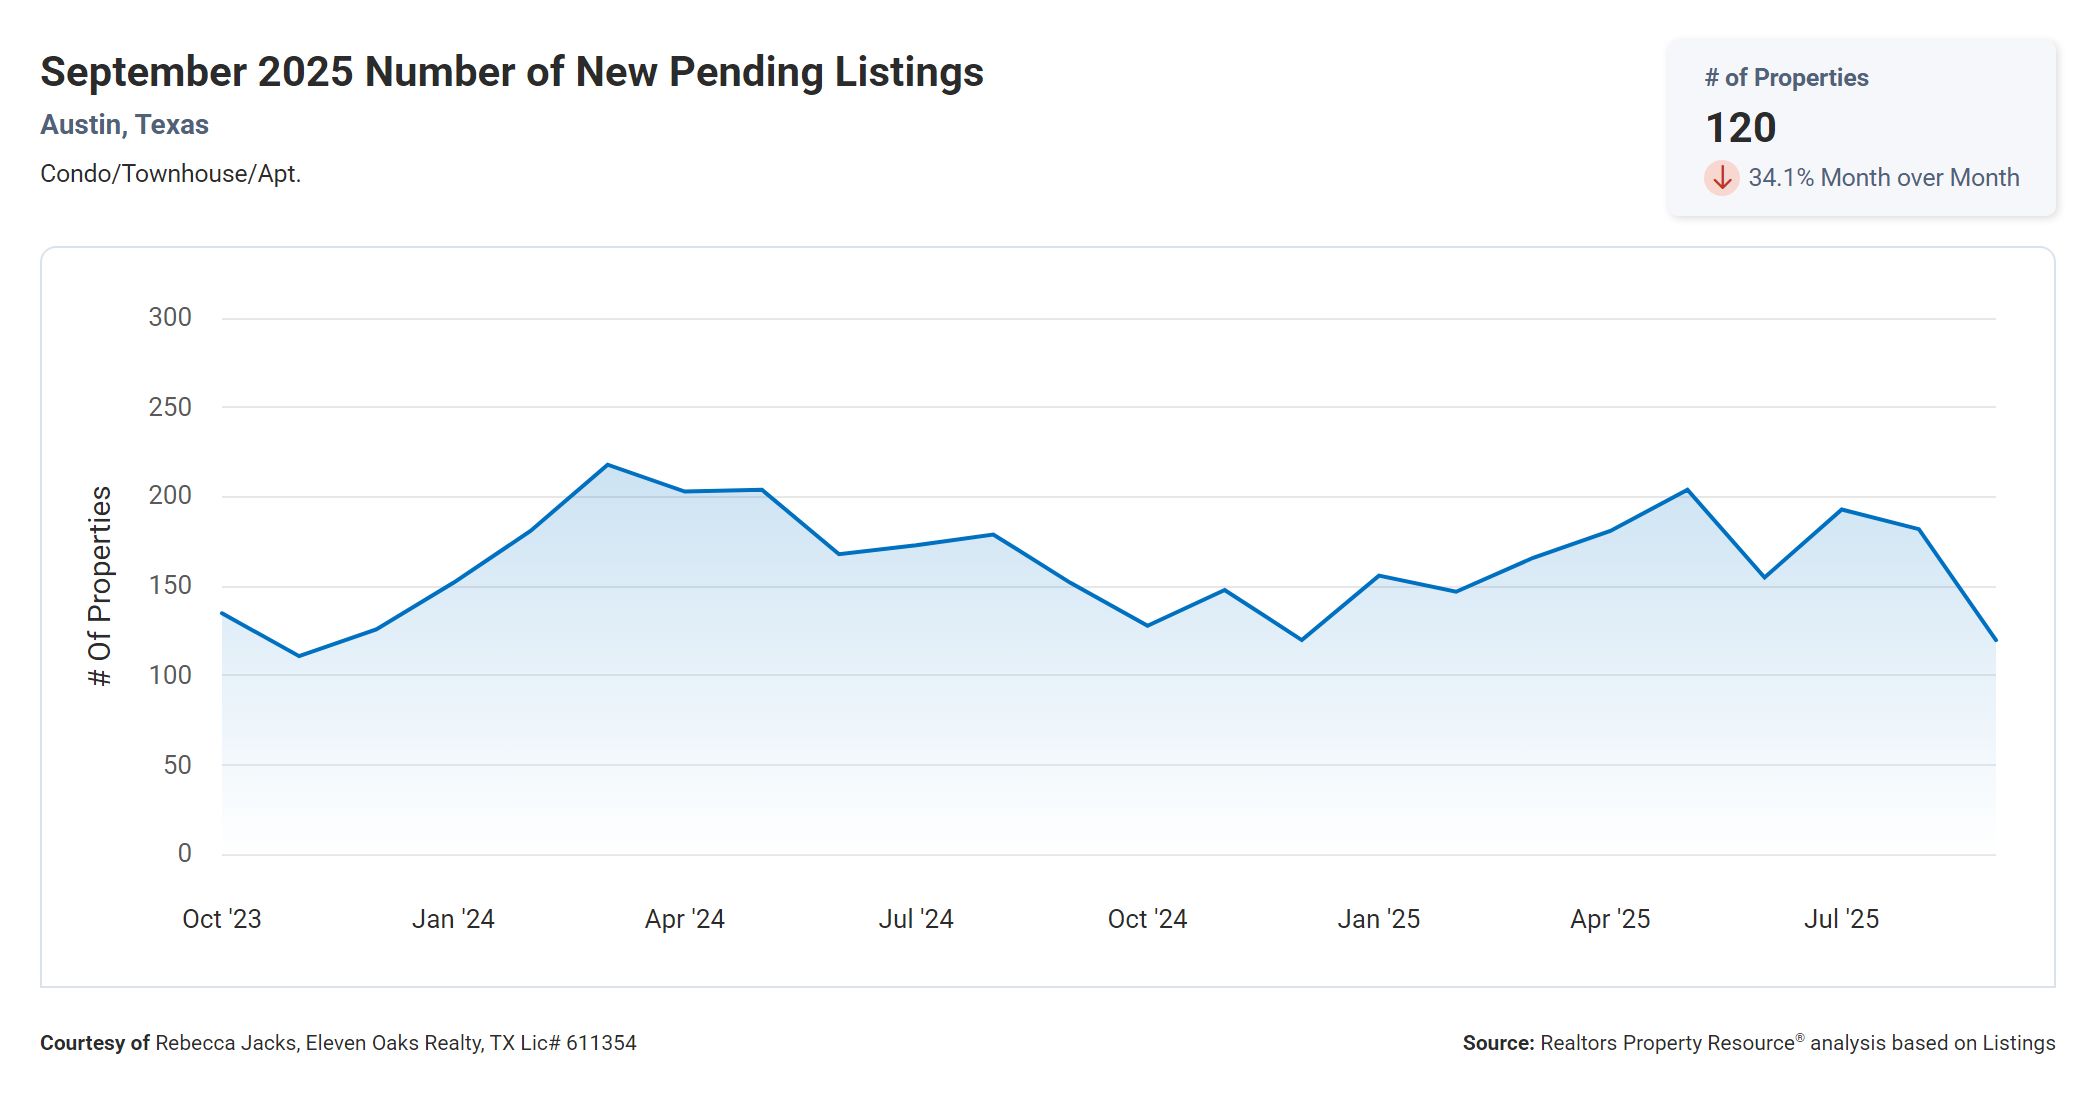Click the "Apr '24" x-axis label
The height and width of the screenshot is (1100, 2096).
tap(684, 919)
